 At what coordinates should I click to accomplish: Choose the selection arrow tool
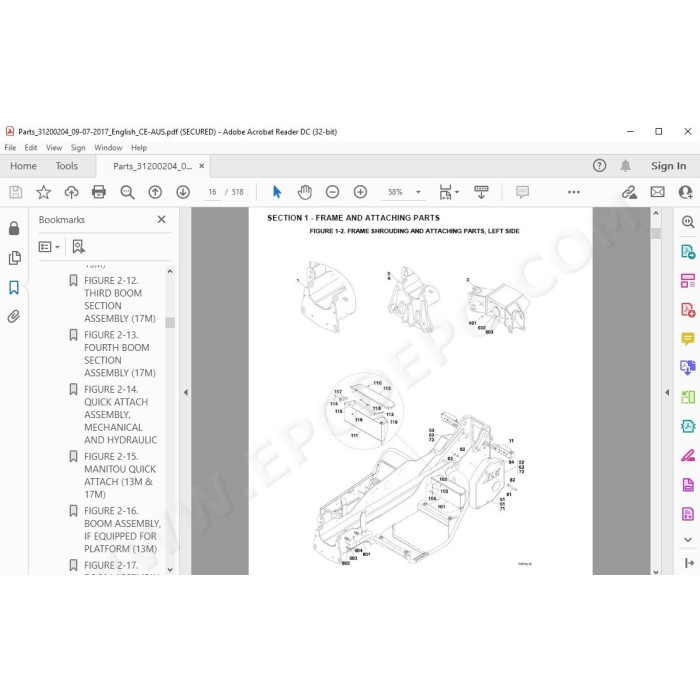(277, 192)
